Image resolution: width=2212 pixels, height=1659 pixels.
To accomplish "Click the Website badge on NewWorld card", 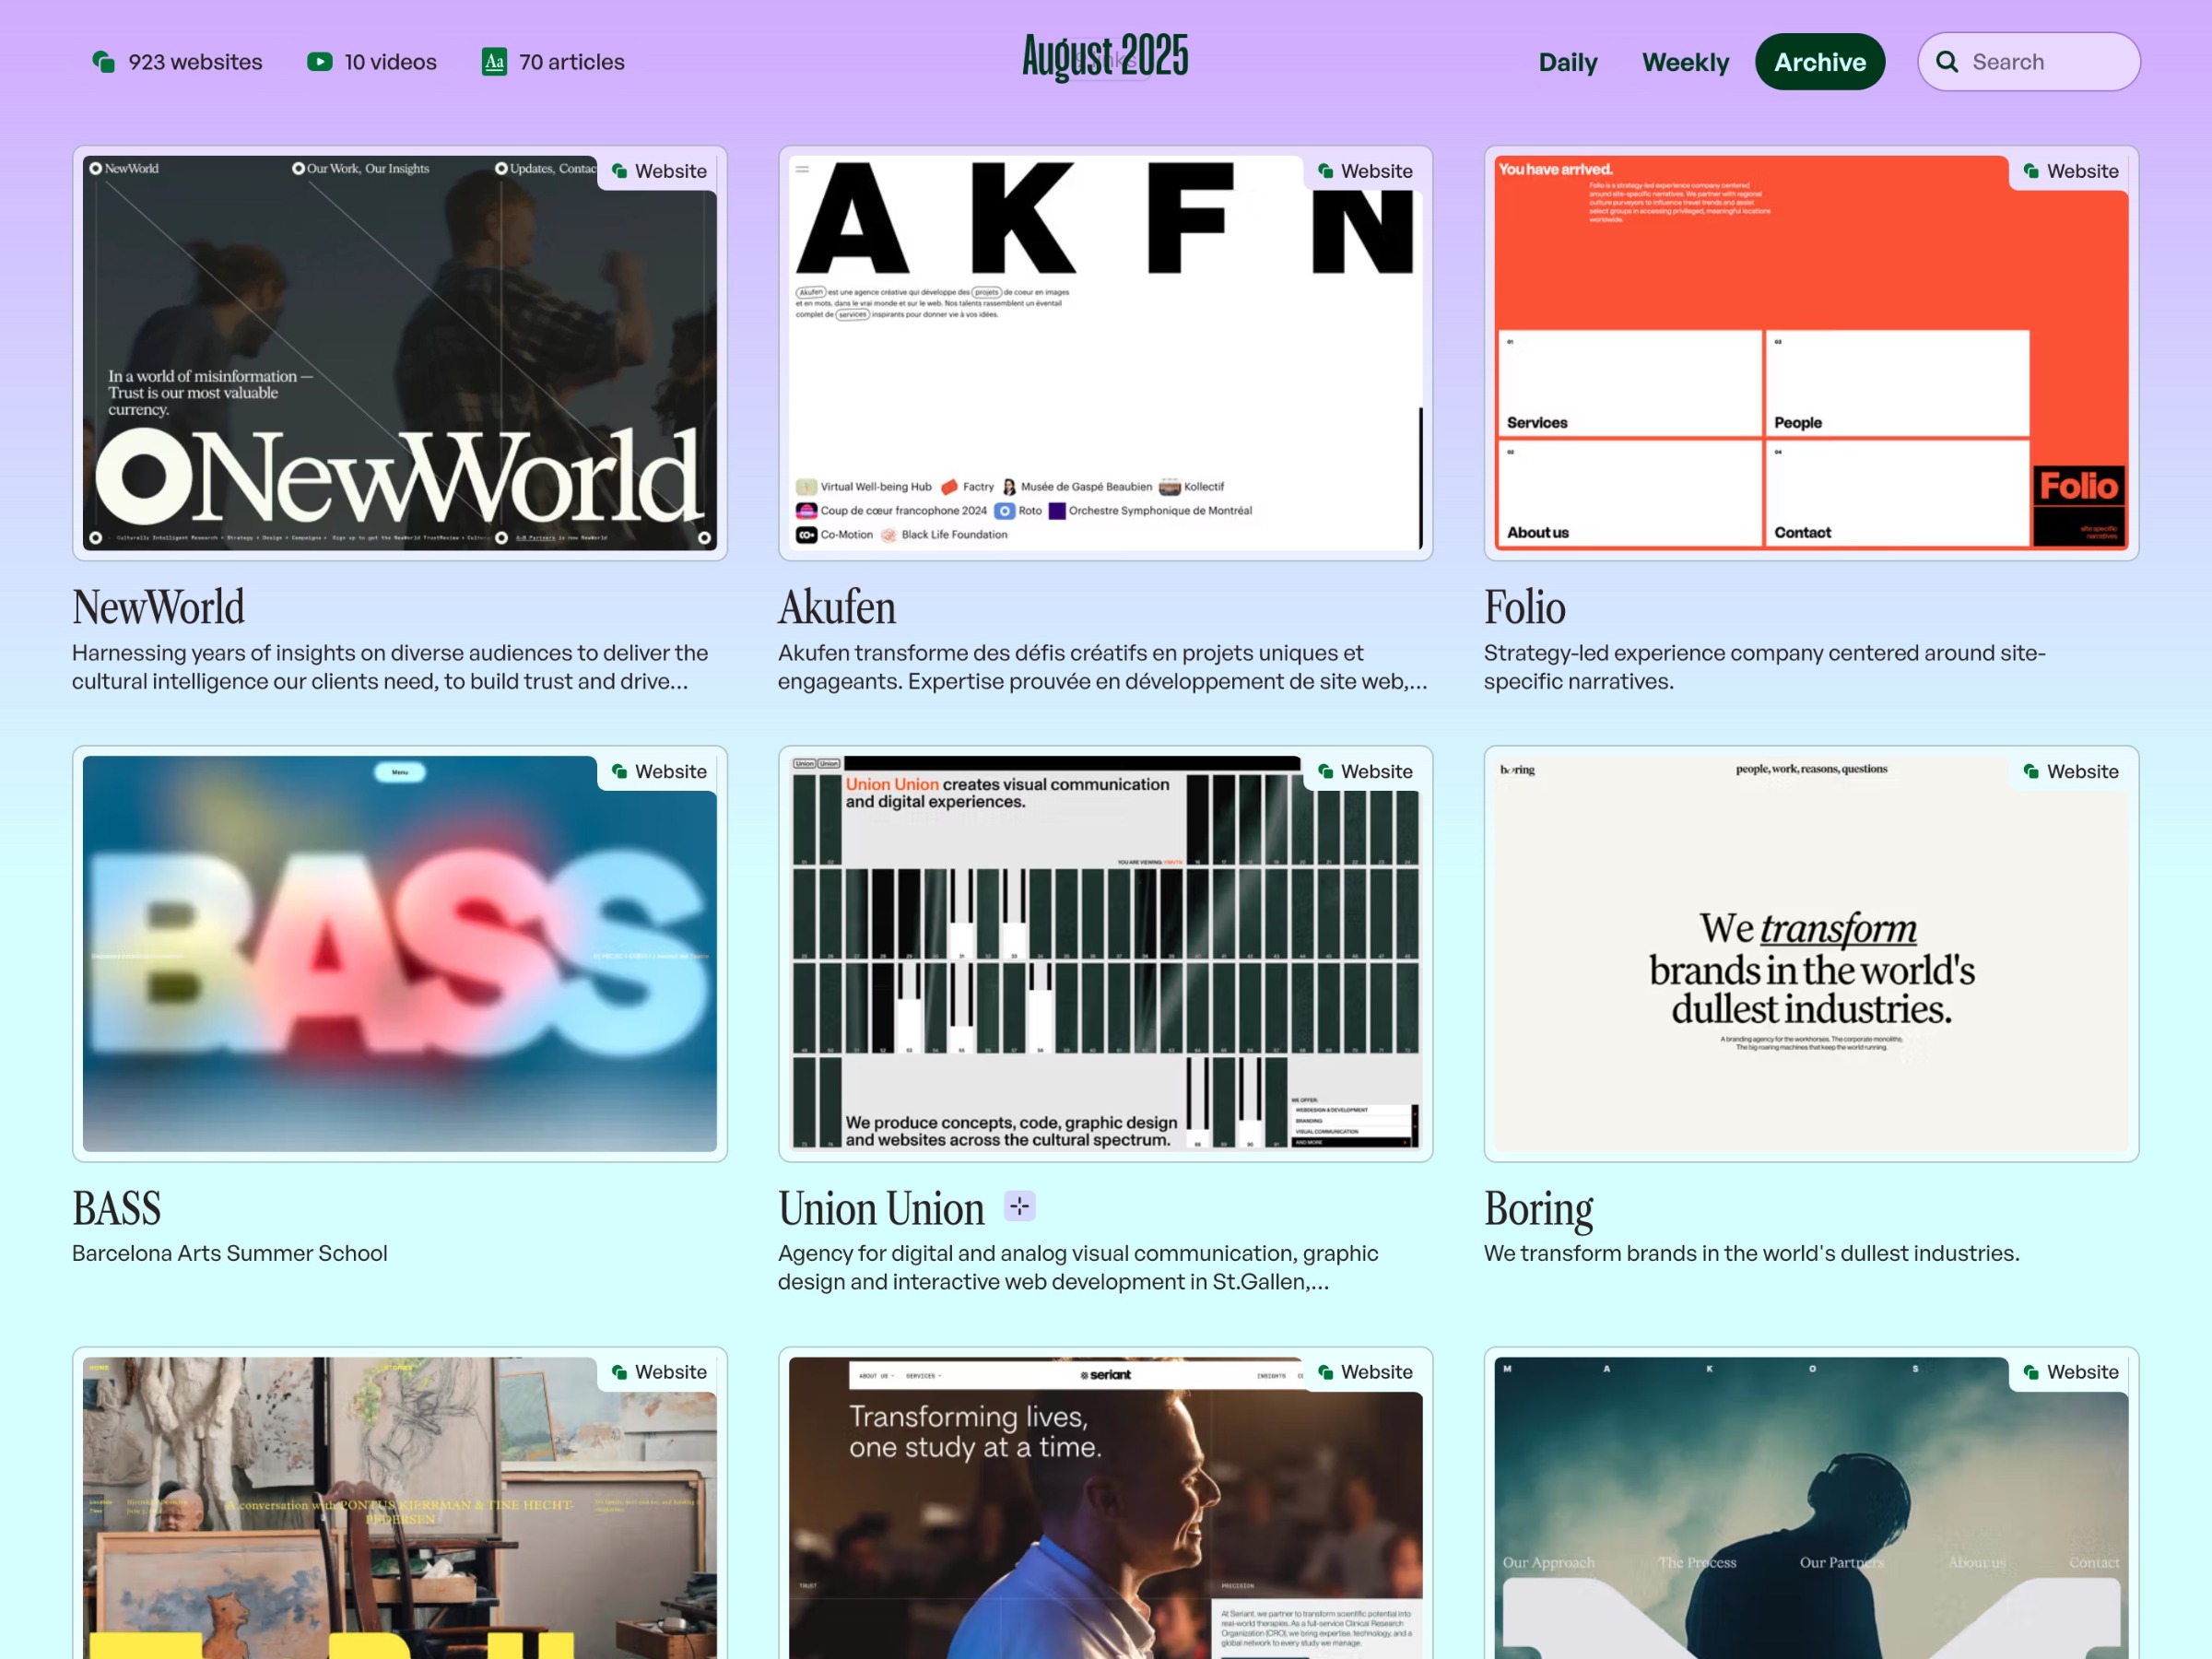I will (660, 171).
